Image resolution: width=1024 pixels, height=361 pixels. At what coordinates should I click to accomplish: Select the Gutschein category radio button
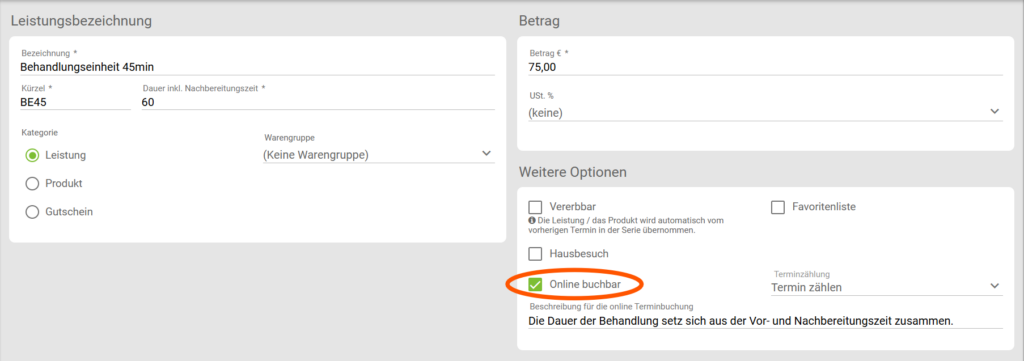click(x=32, y=212)
